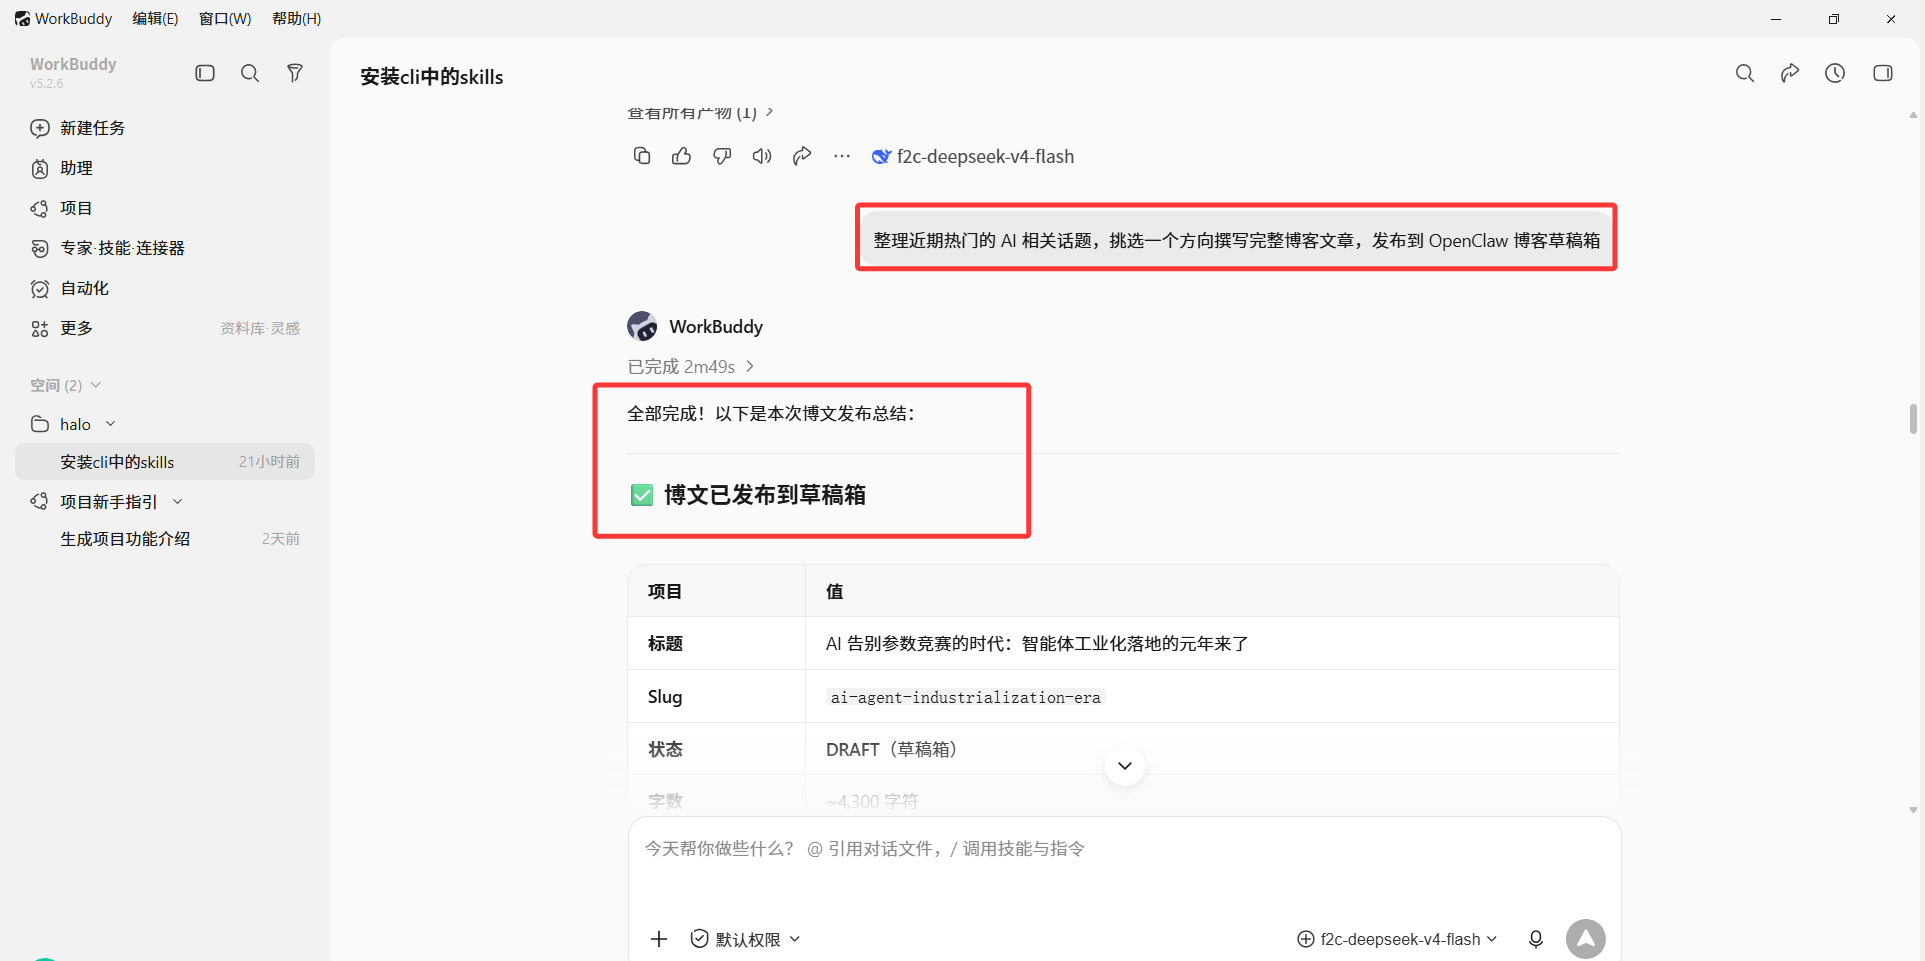Screen dimensions: 1925x961
Task: Toggle the right side panel icon
Action: [x=1883, y=73]
